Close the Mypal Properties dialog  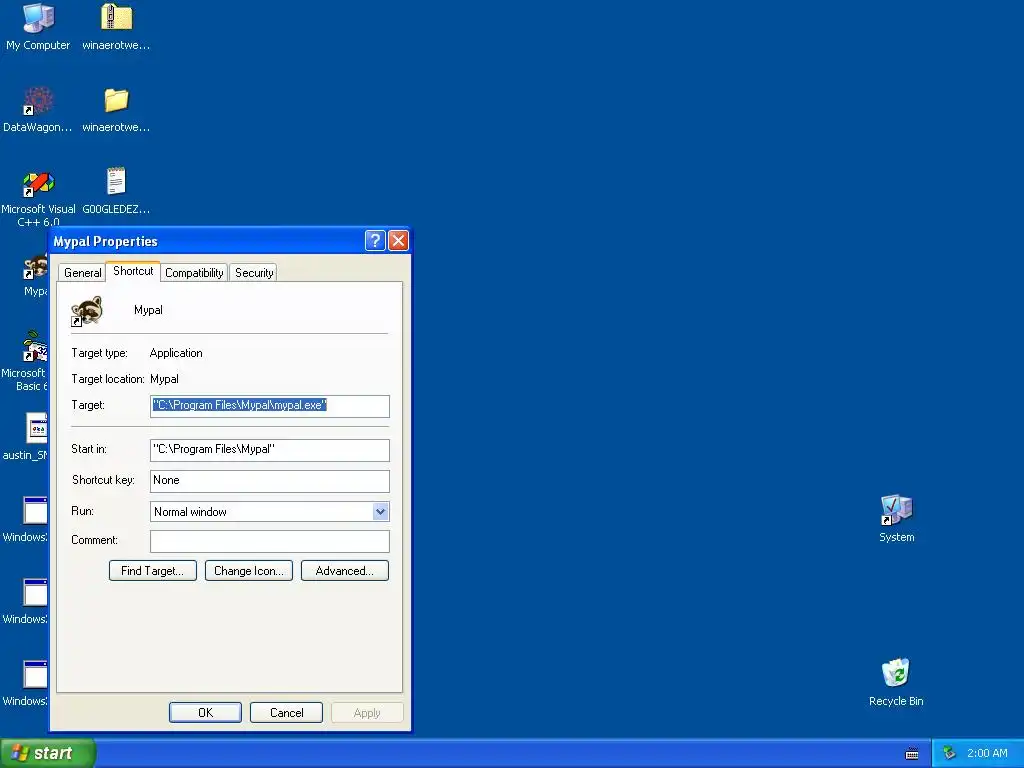pyautogui.click(x=398, y=241)
